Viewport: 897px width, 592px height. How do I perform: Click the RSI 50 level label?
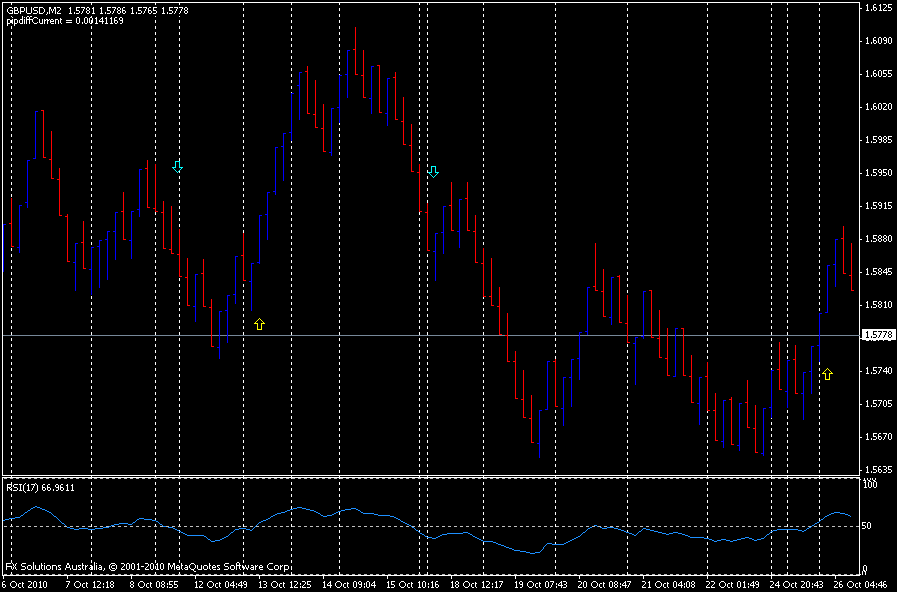867,526
